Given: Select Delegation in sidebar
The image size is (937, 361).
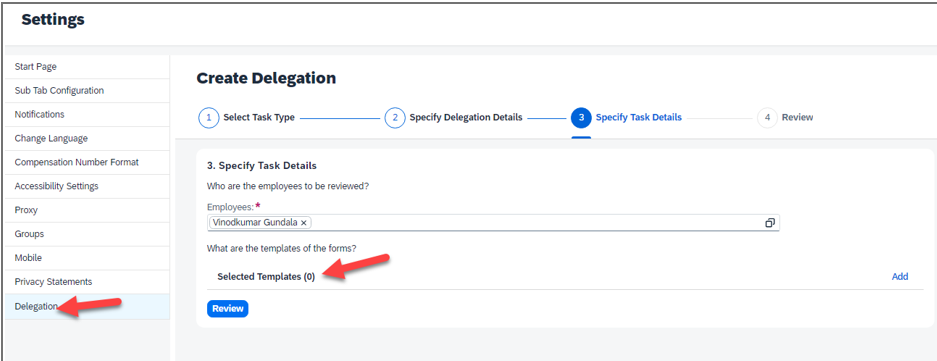Looking at the screenshot, I should pyautogui.click(x=87, y=307).
